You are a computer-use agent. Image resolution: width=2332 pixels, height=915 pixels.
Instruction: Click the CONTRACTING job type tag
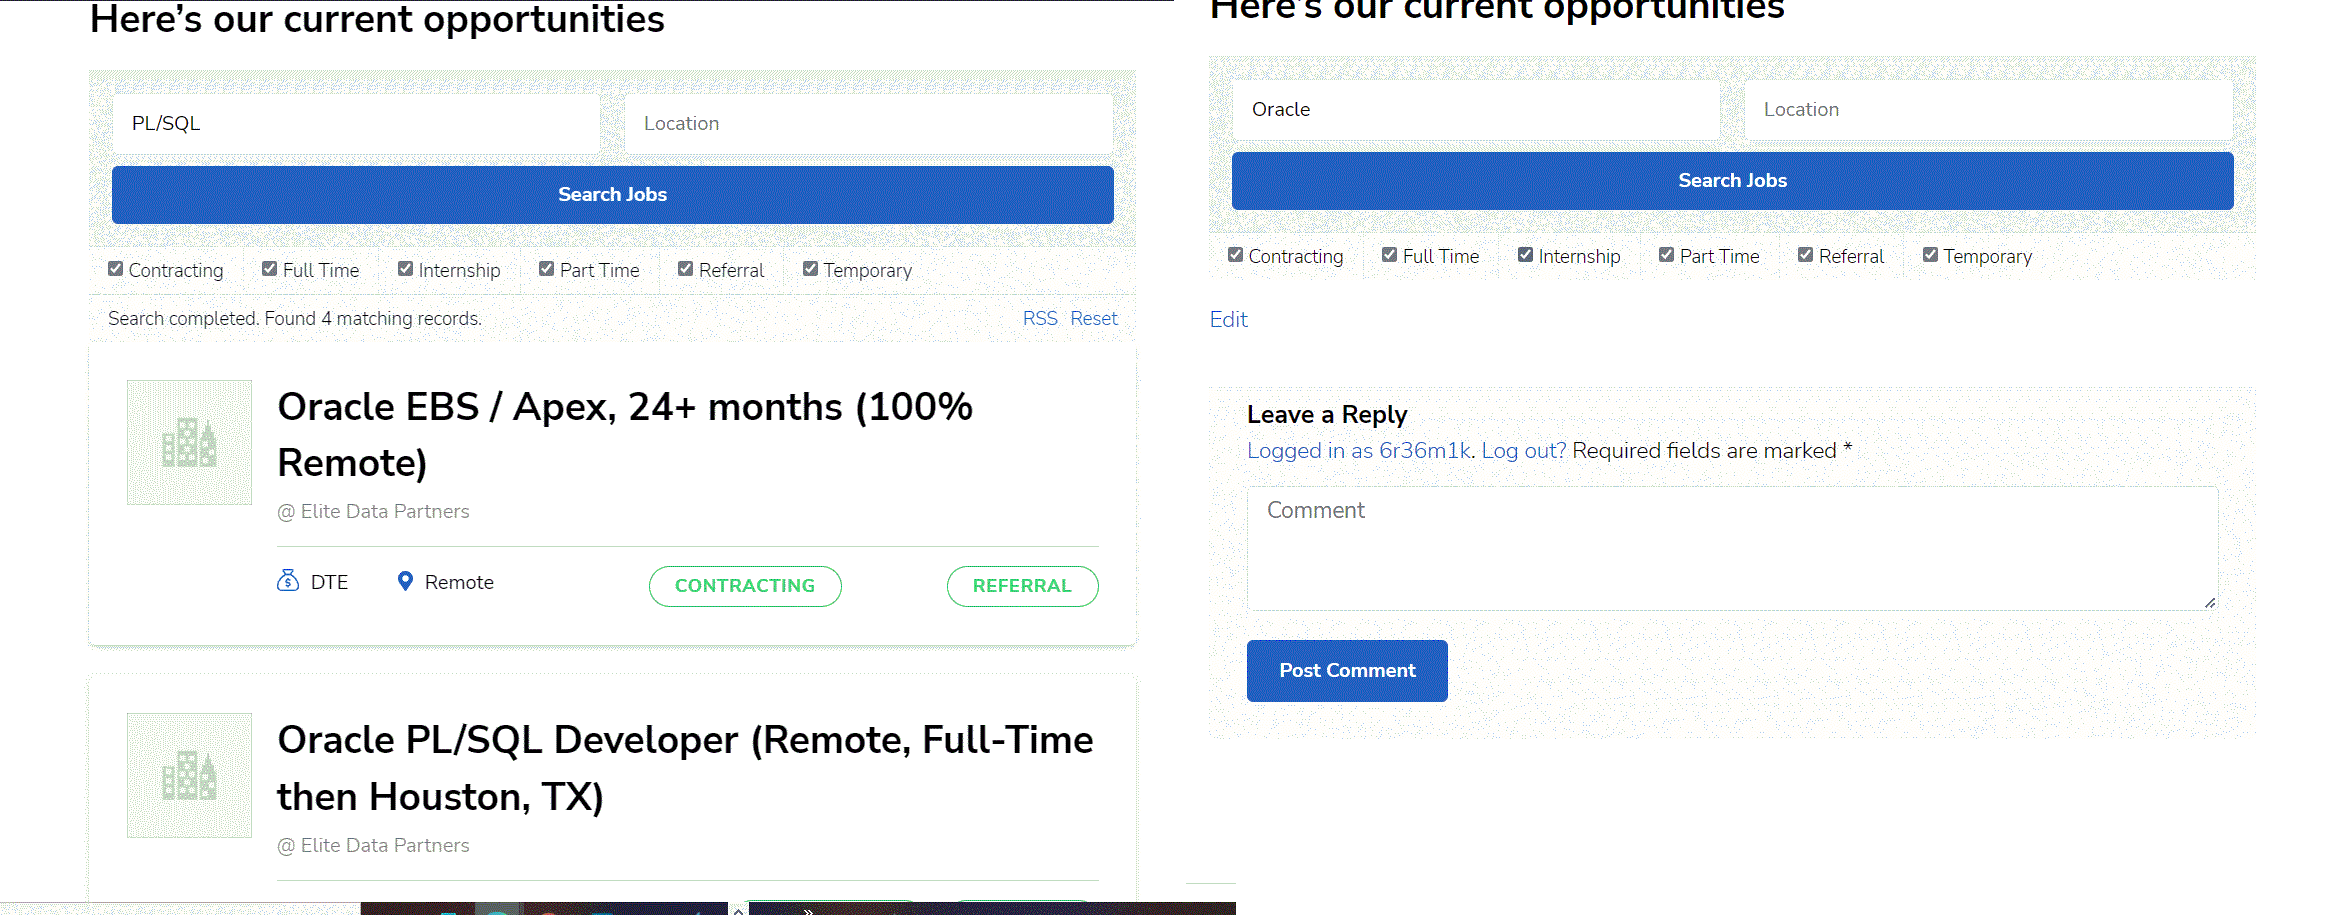coord(745,586)
